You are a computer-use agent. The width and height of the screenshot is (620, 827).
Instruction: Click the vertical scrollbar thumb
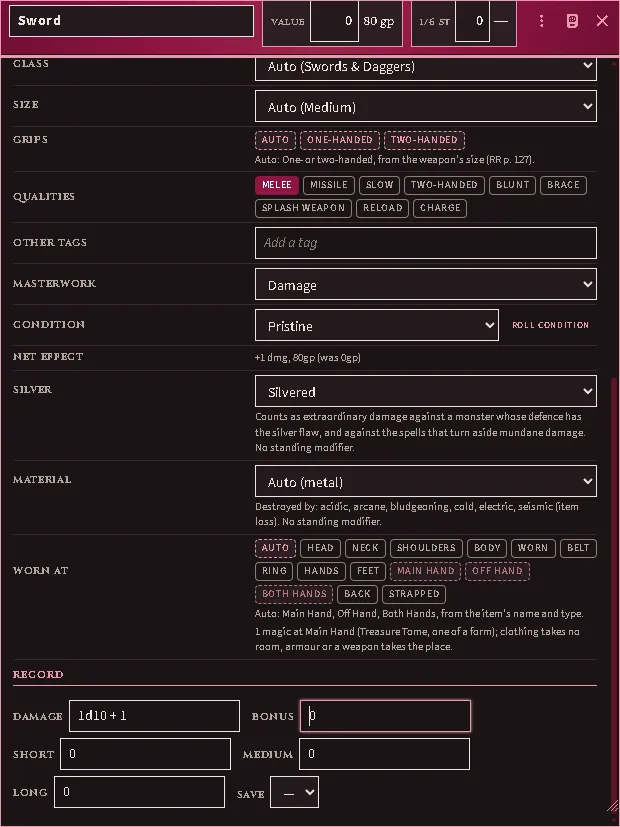[613, 596]
